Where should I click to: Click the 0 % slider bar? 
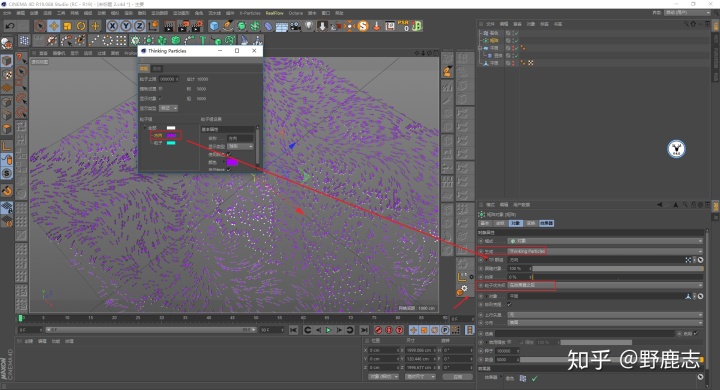[618, 277]
